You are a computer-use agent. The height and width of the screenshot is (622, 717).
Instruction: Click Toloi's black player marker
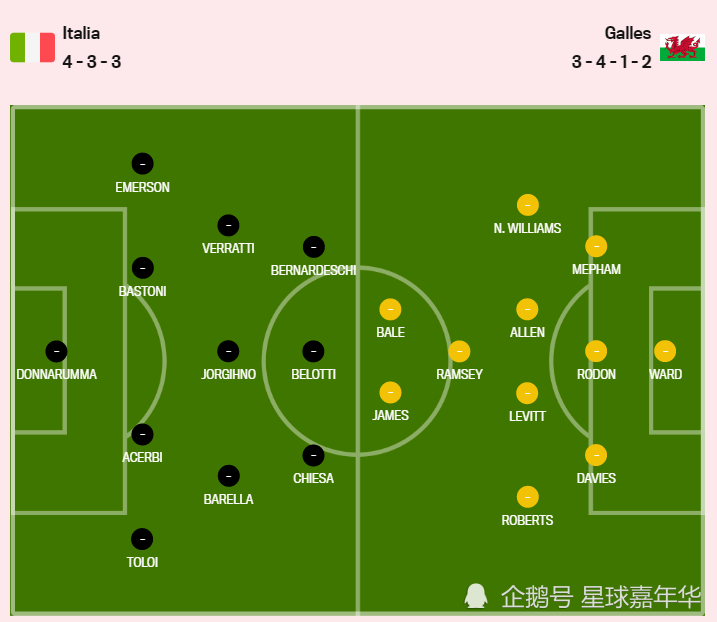142,539
